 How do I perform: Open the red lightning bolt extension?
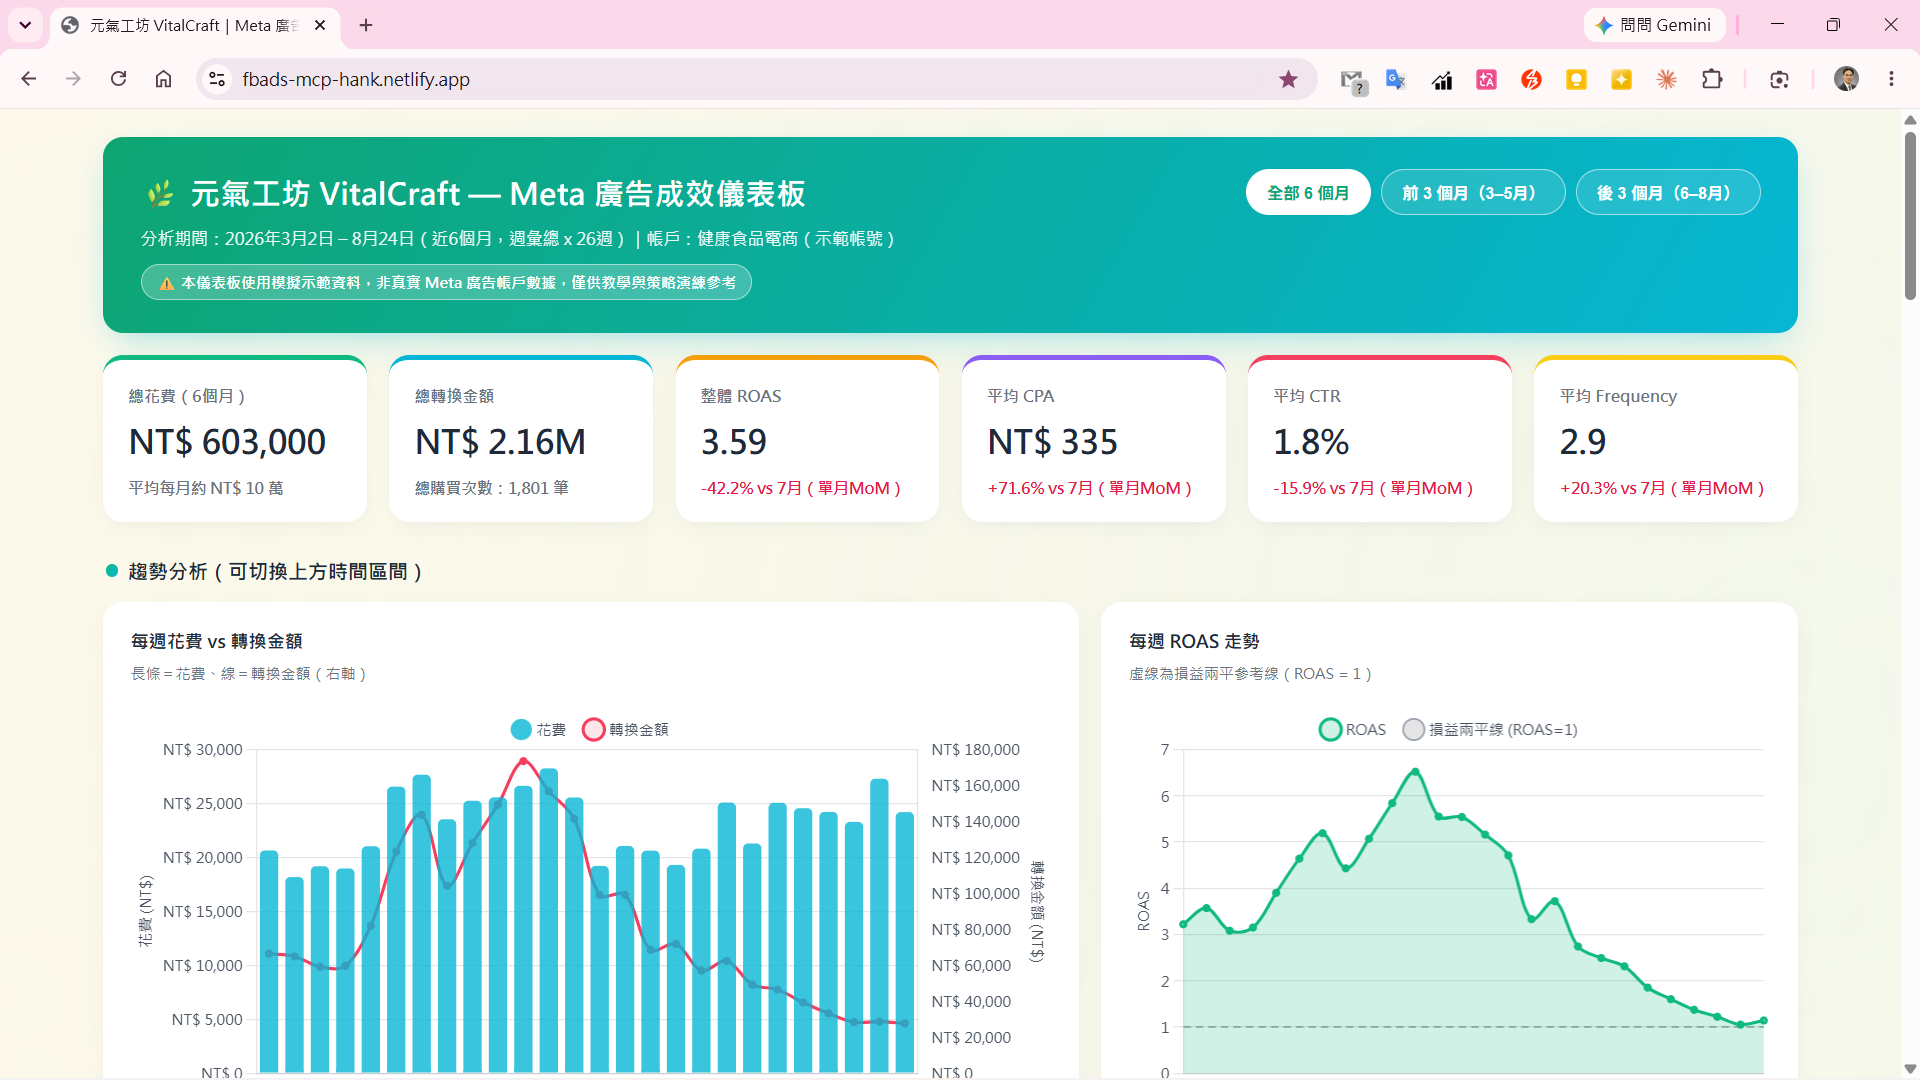(x=1532, y=79)
